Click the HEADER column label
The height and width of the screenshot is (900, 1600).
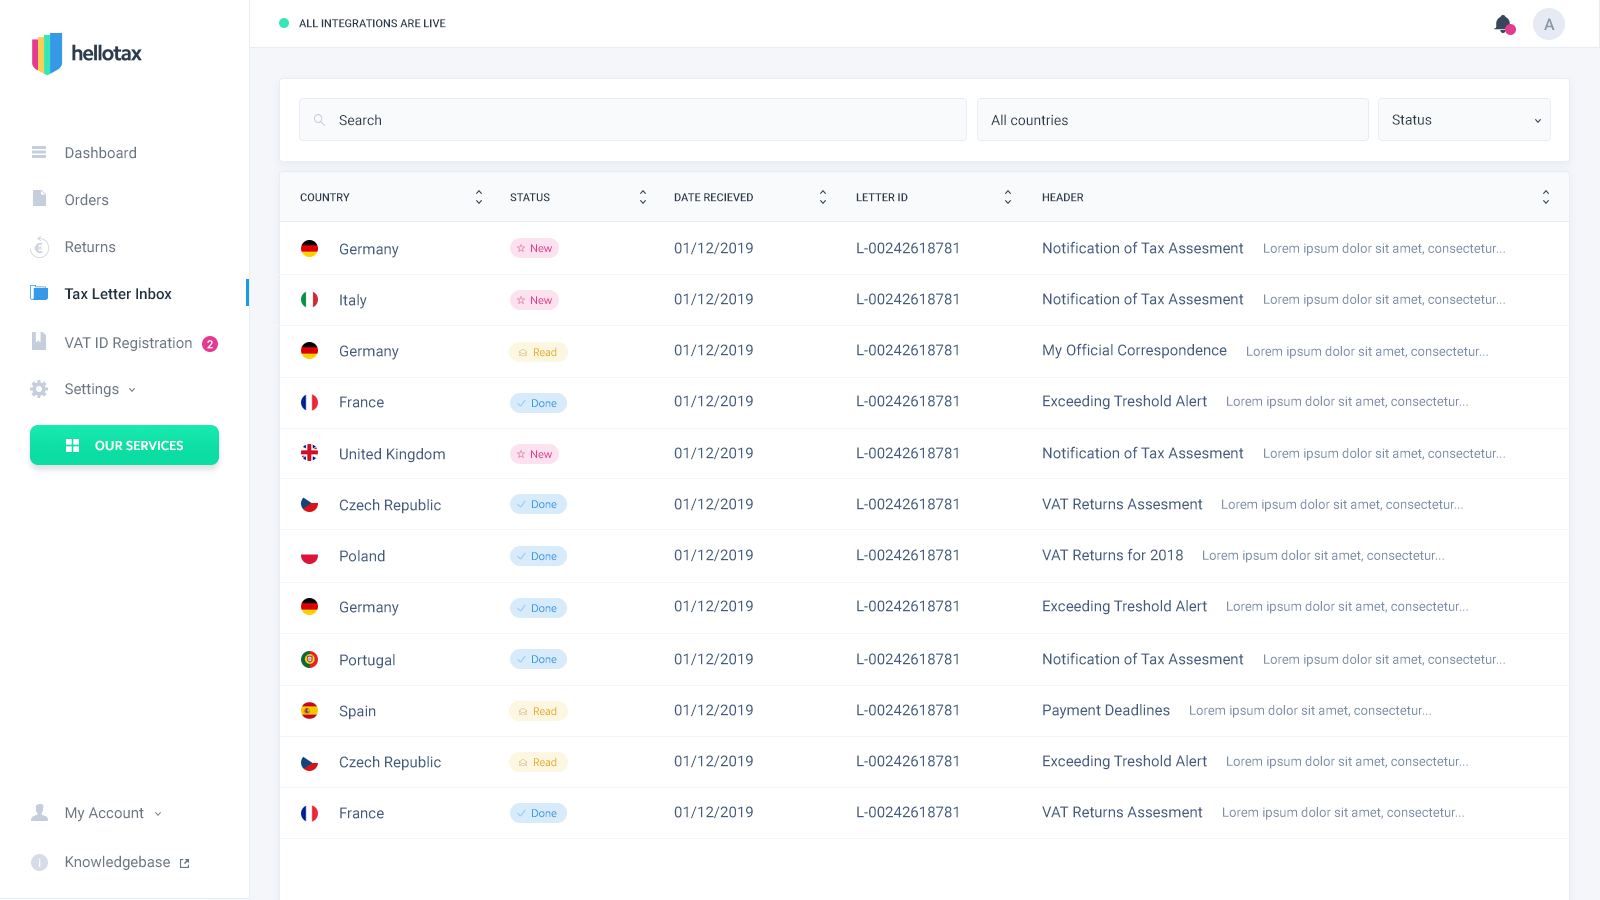coord(1062,197)
